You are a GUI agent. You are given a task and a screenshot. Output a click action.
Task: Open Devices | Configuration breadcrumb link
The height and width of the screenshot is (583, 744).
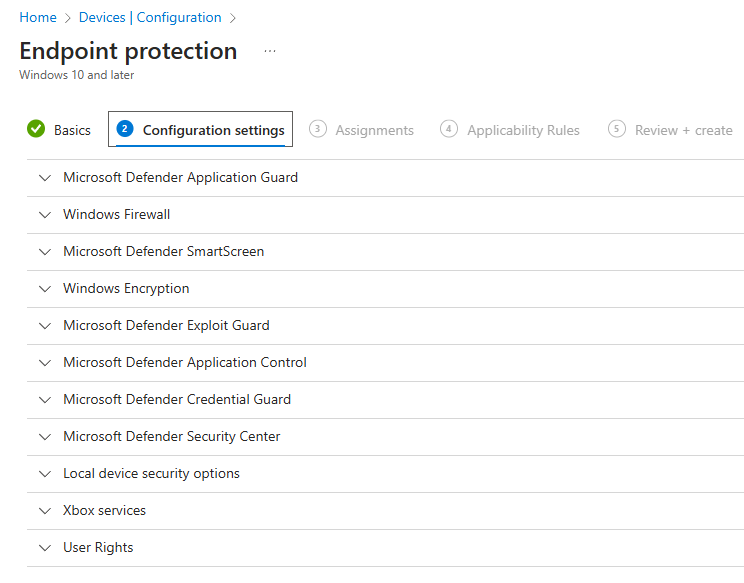point(149,17)
